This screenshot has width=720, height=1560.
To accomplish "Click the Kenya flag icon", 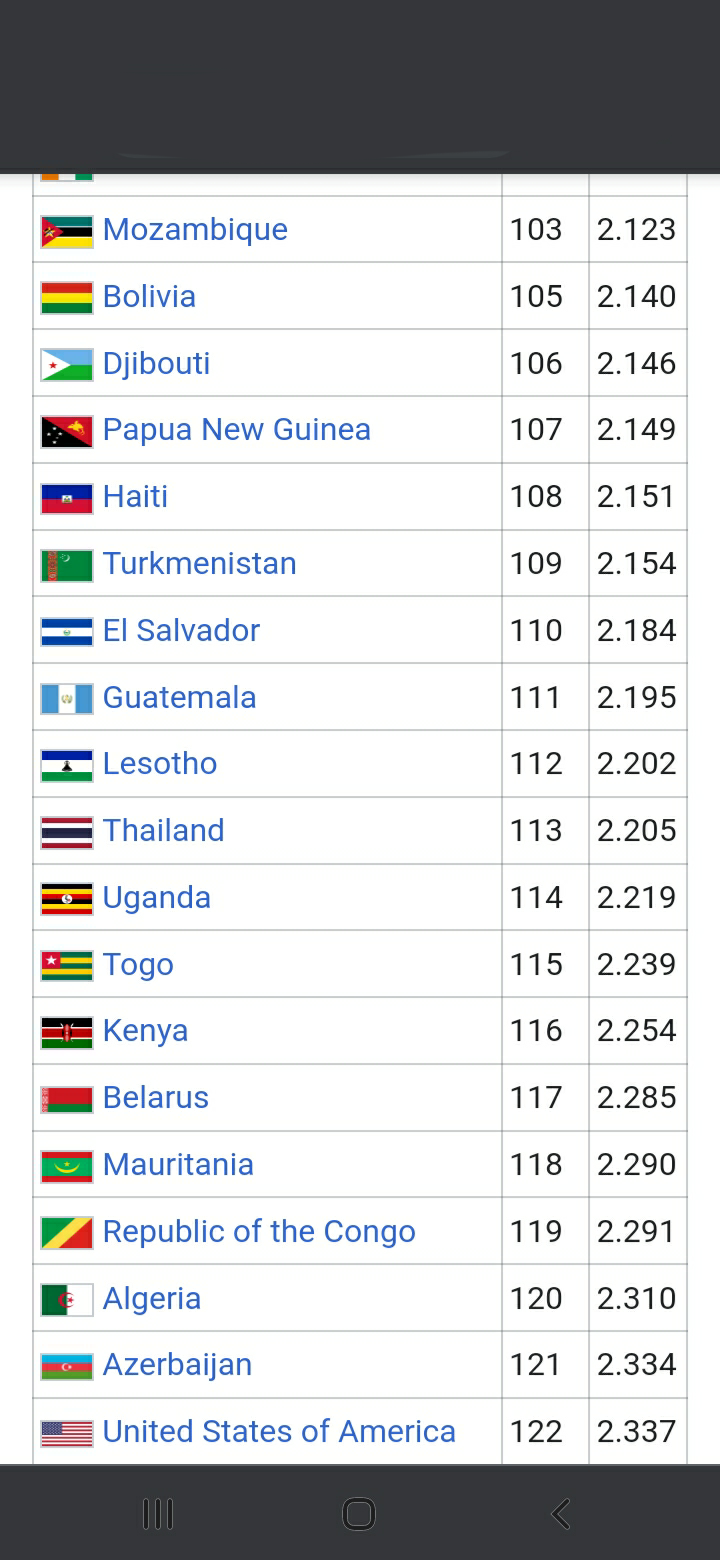I will coord(67,1032).
